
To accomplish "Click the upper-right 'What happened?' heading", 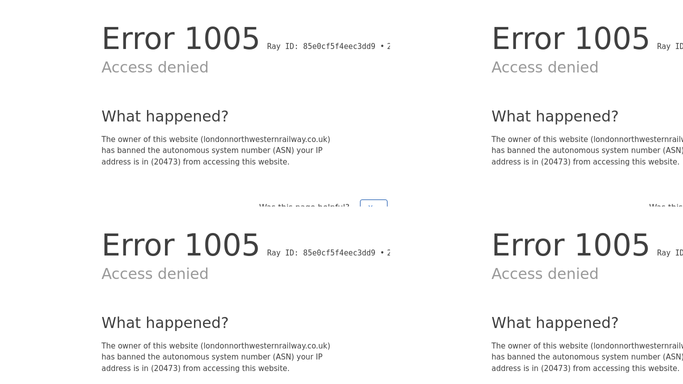I will [555, 116].
